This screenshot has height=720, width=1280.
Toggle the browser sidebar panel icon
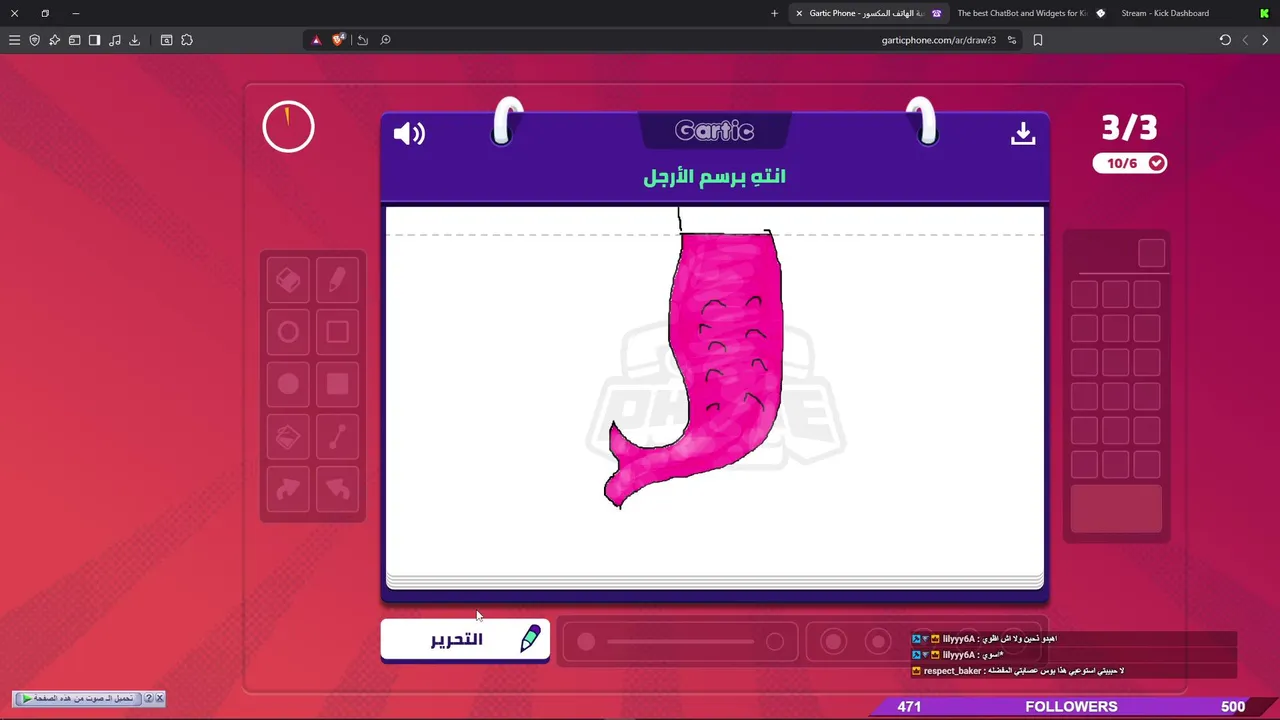pos(94,40)
